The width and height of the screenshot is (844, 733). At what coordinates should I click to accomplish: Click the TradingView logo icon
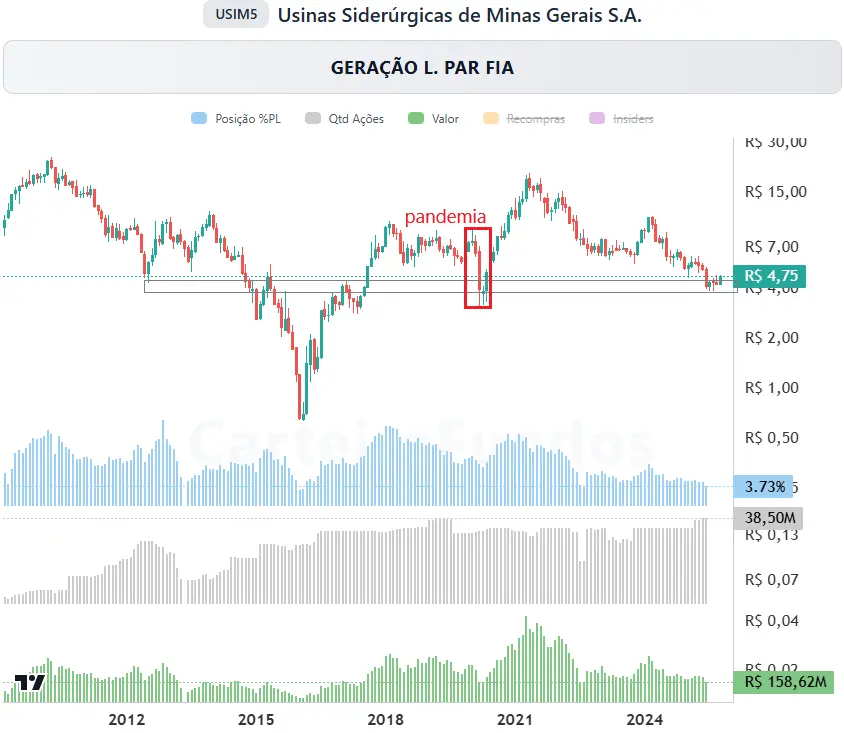click(30, 682)
